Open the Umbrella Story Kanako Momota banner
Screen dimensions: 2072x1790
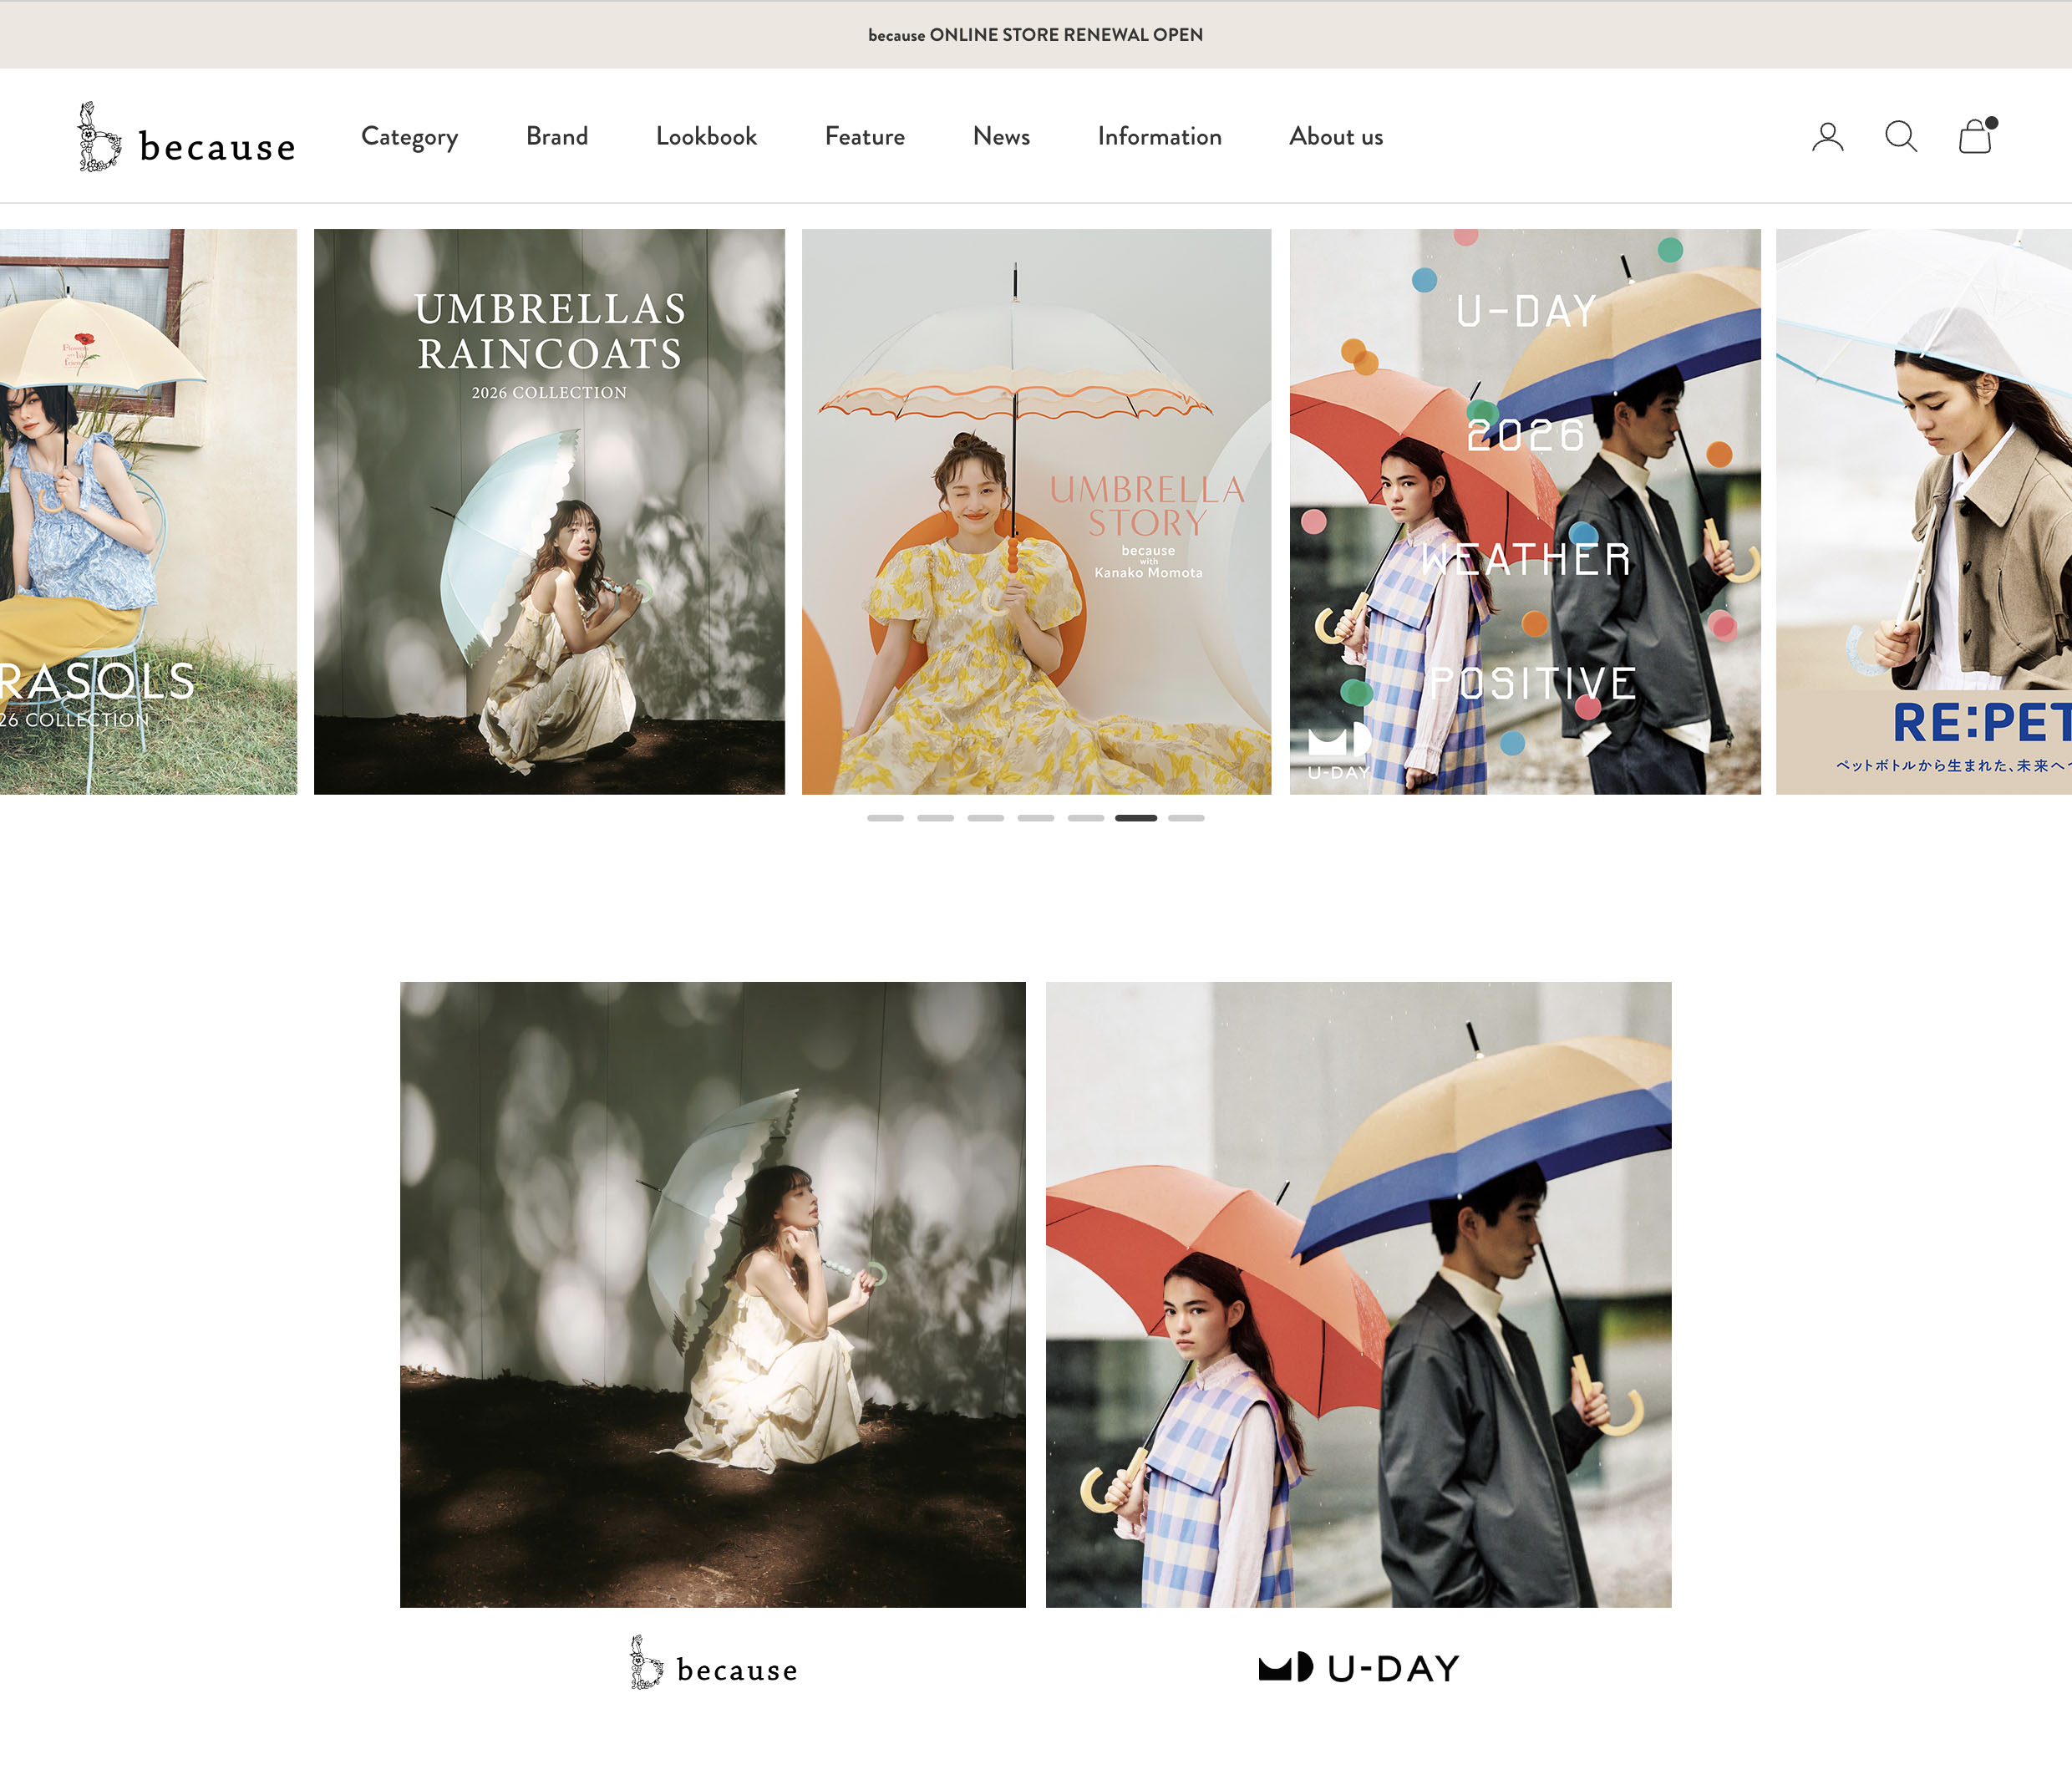click(1036, 511)
